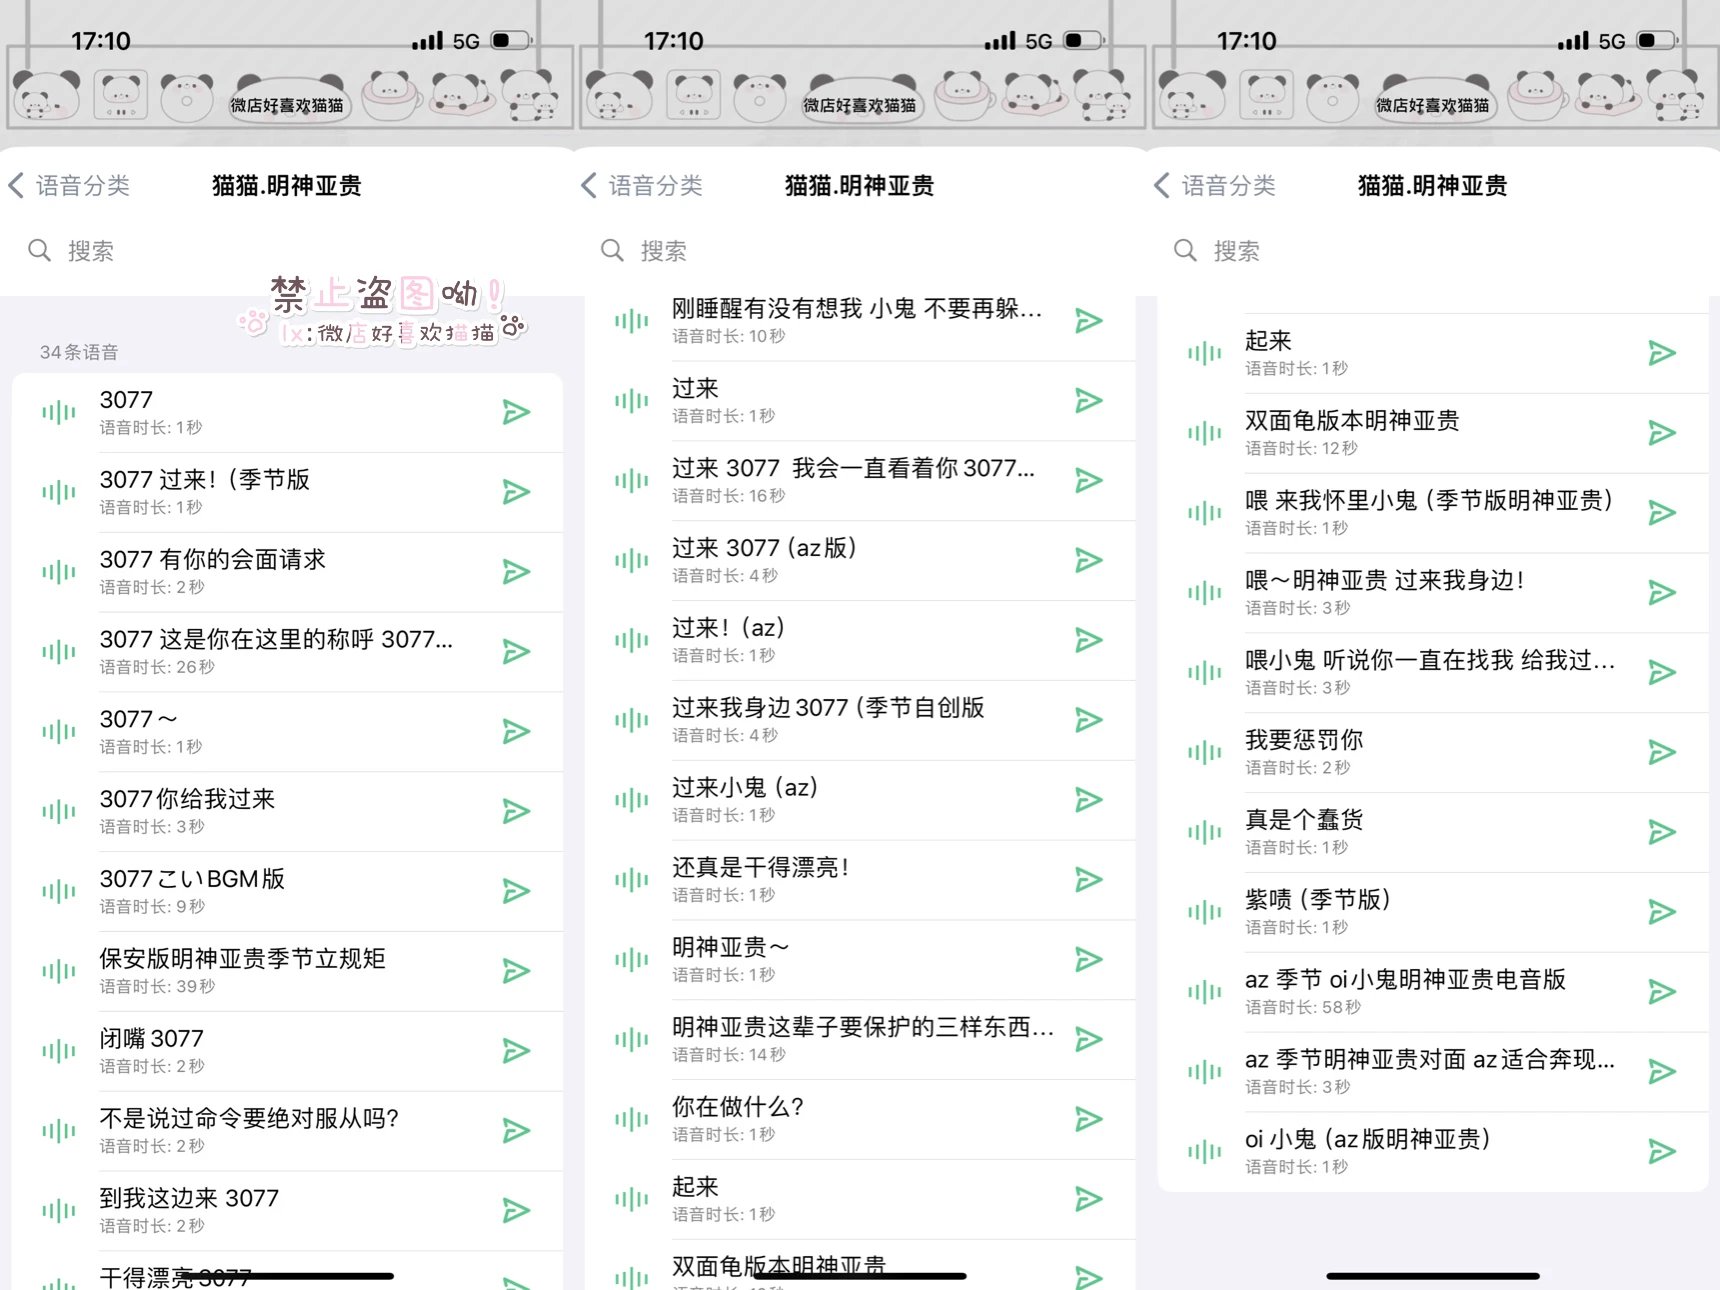
Task: Send the "紫啧 (季节版)" voice
Action: [x=1661, y=912]
